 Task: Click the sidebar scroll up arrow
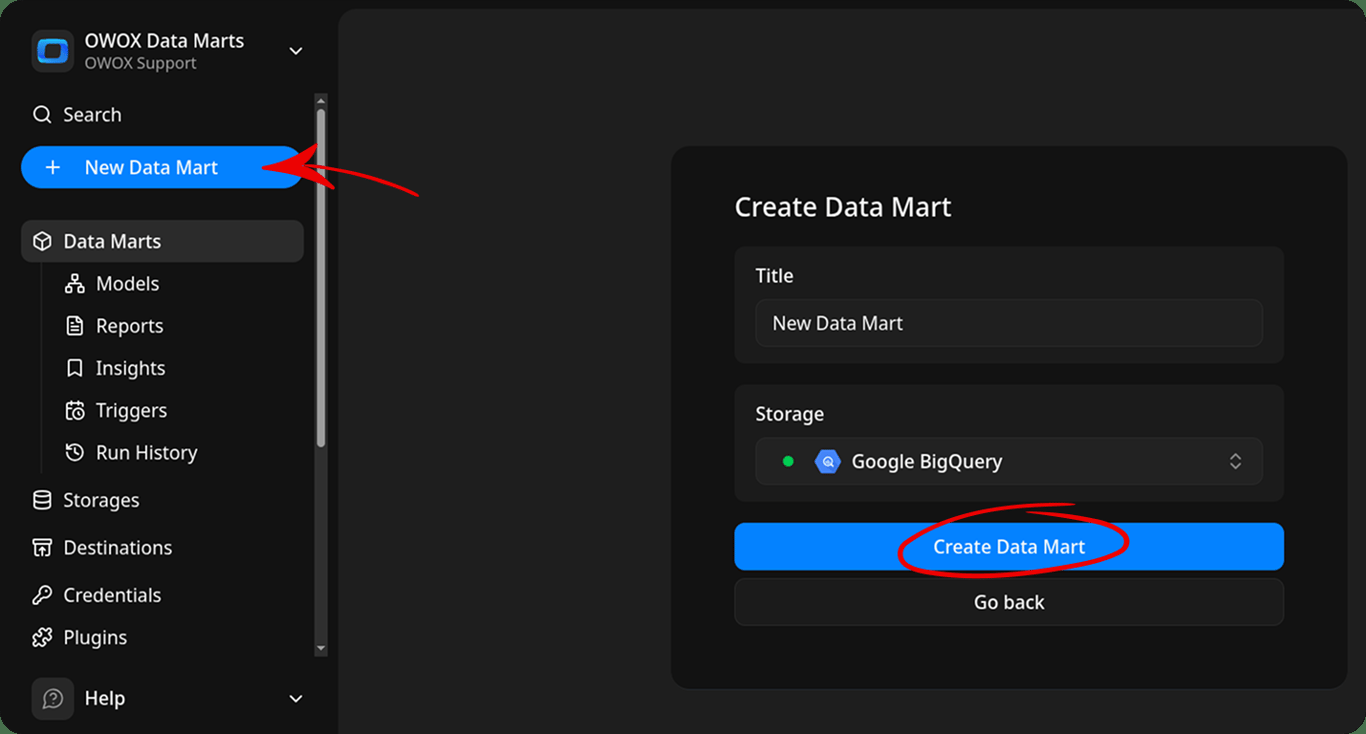tap(321, 100)
